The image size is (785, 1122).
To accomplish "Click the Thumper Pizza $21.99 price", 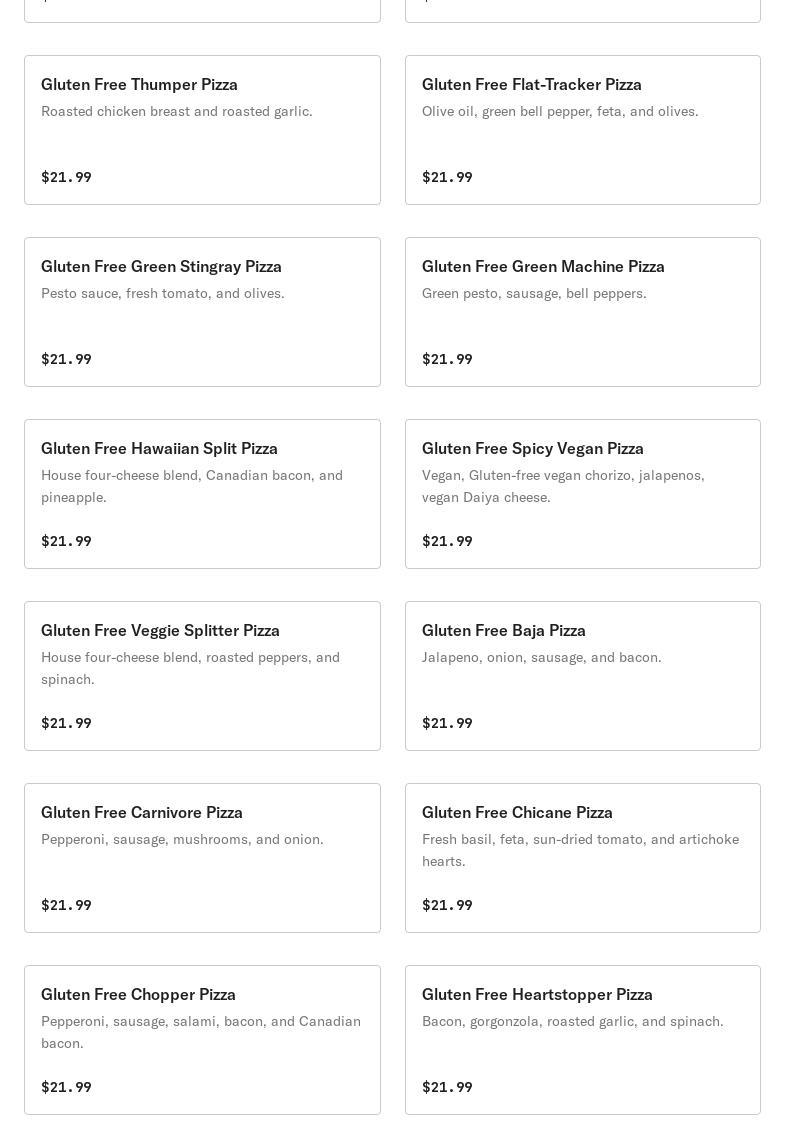I will point(66,177).
